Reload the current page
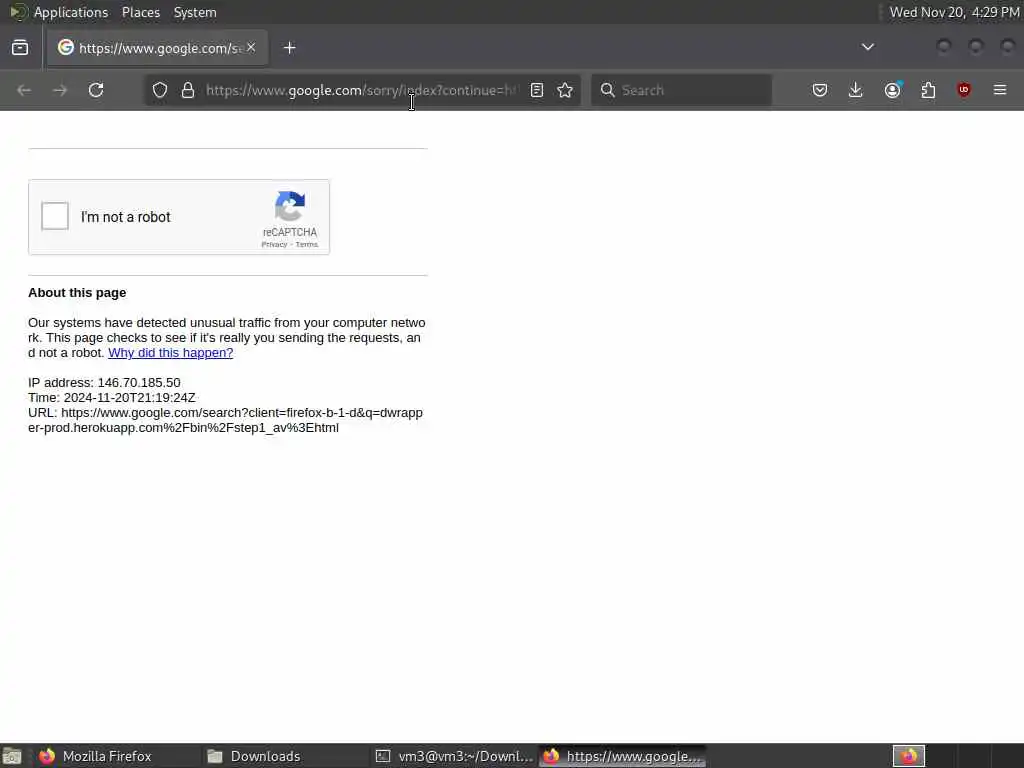The width and height of the screenshot is (1024, 768). tap(96, 90)
